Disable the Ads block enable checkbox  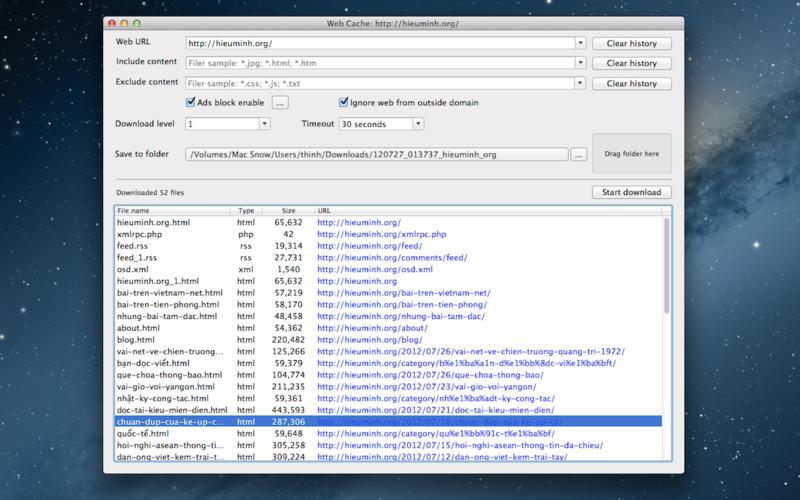coord(192,103)
